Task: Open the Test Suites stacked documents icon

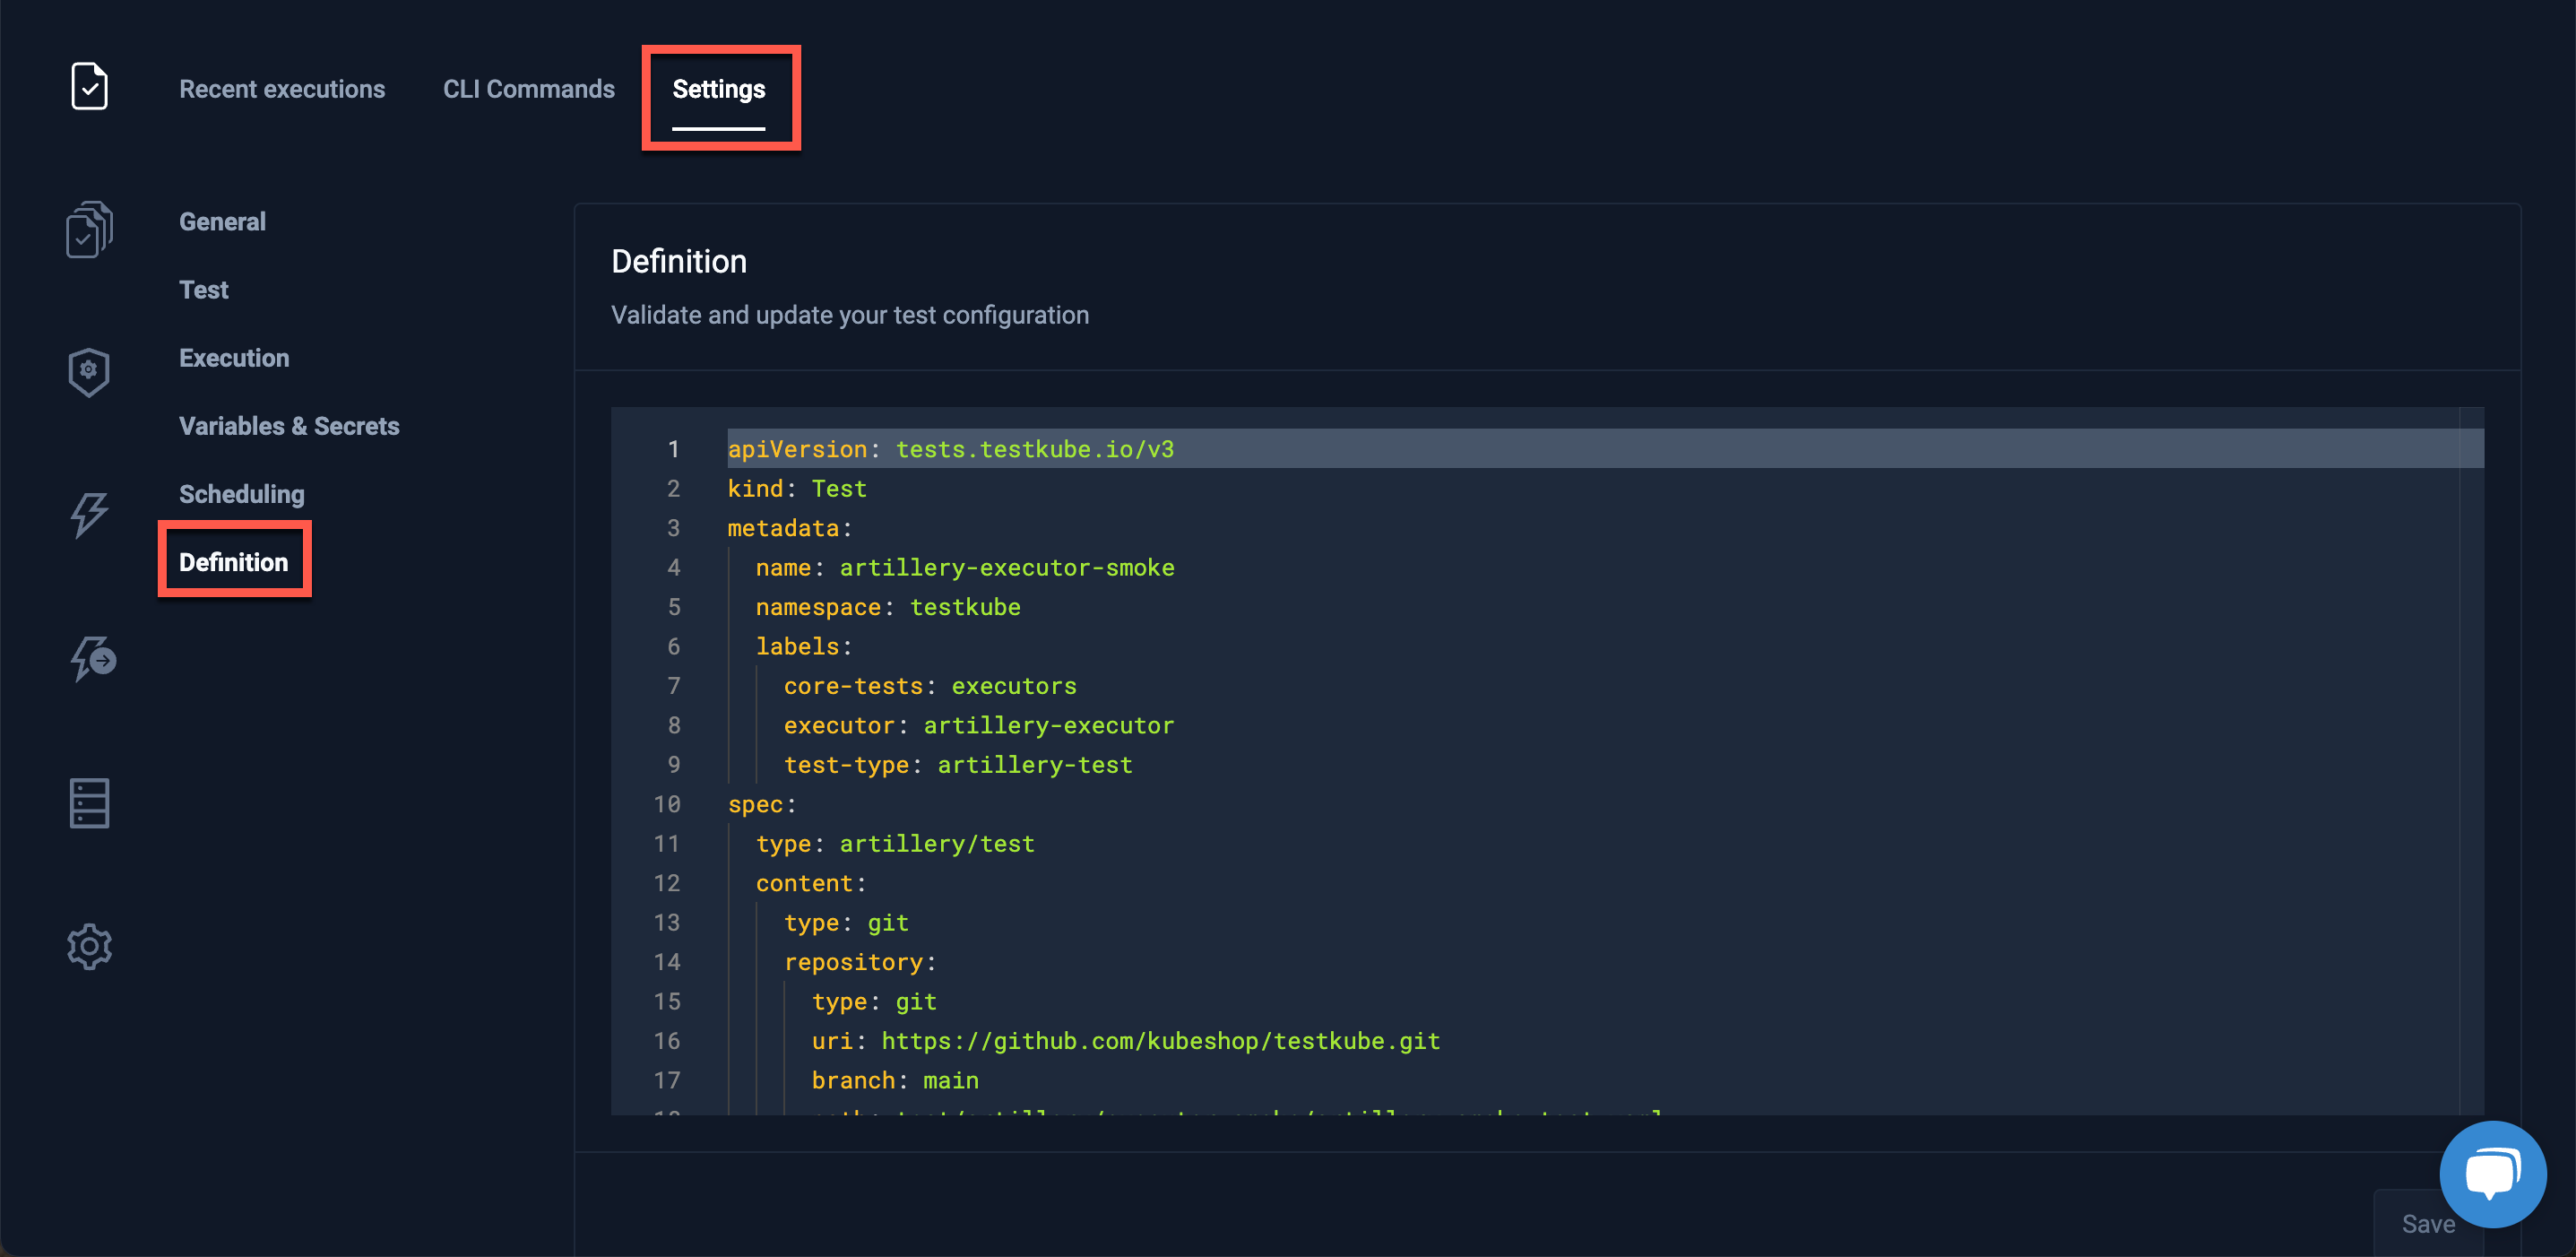Action: (89, 229)
